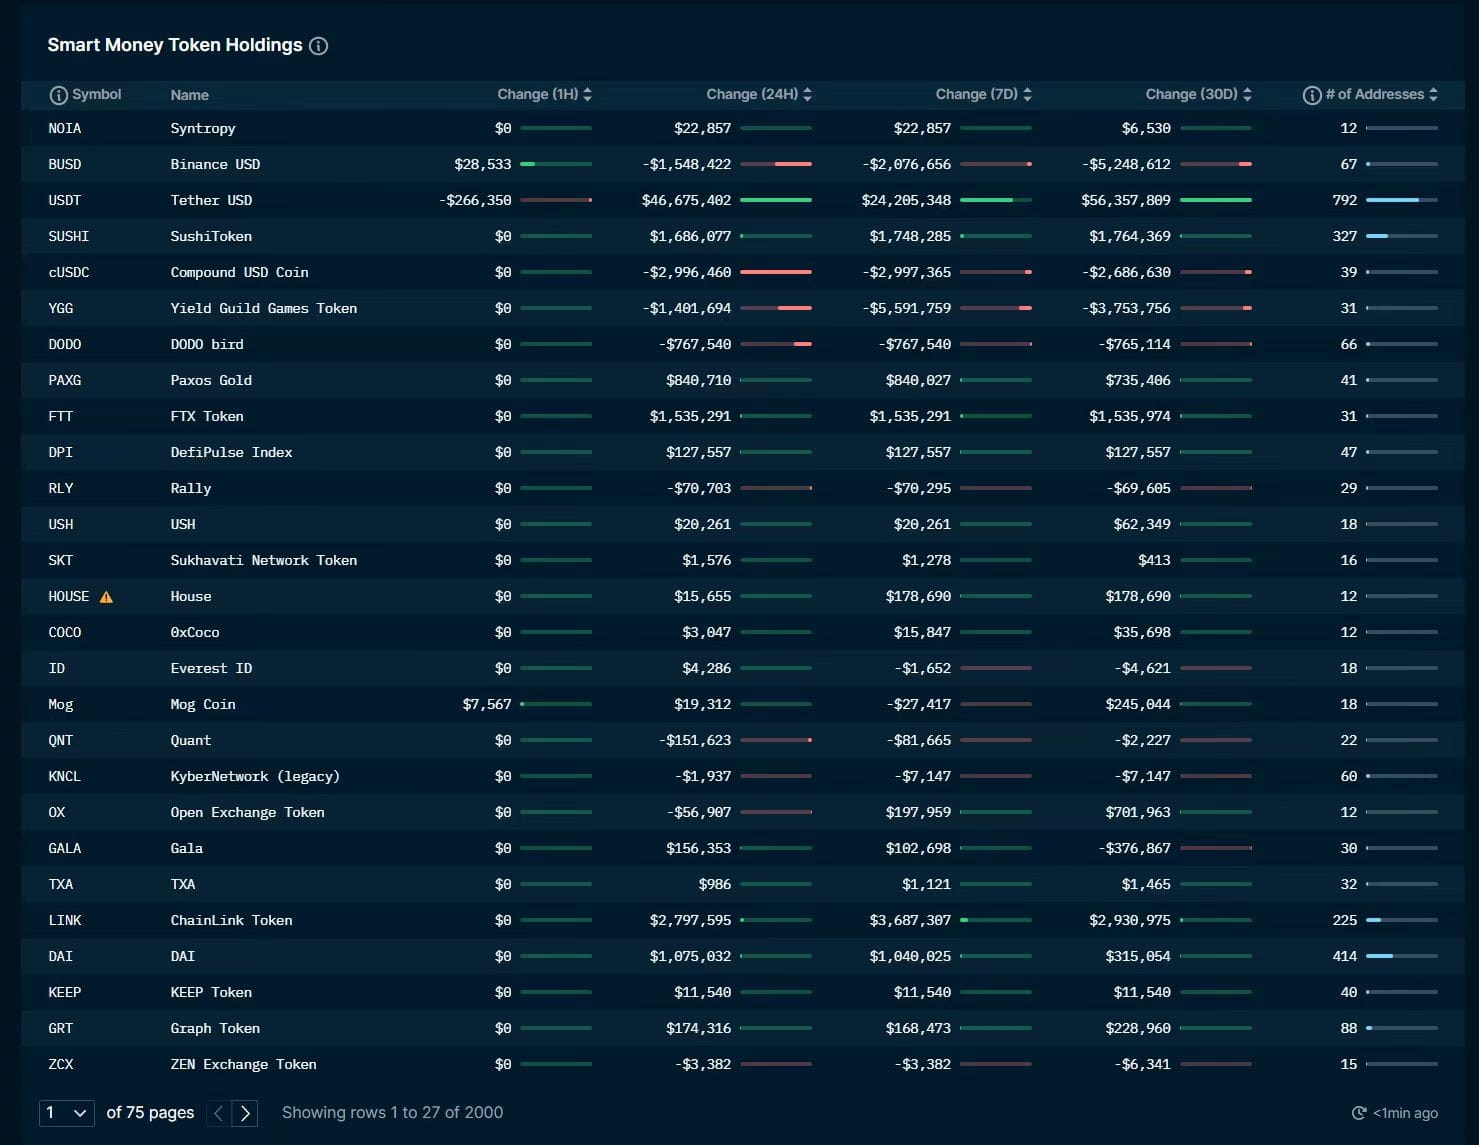Screen dimensions: 1479x1145
Task: Click the previous page arrow button
Action: 217,1112
